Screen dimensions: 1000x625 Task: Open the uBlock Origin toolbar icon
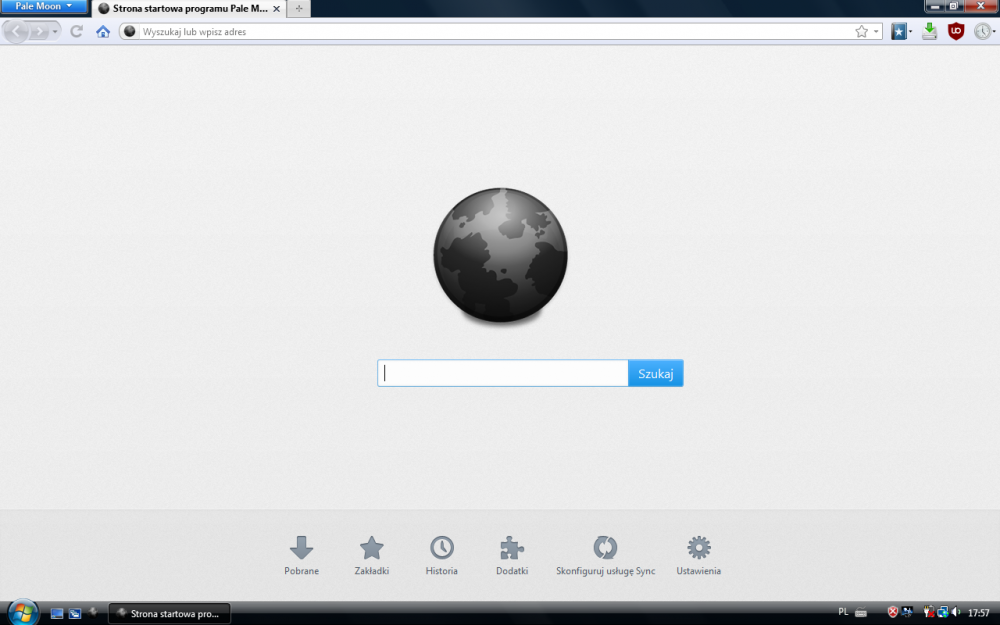click(957, 31)
